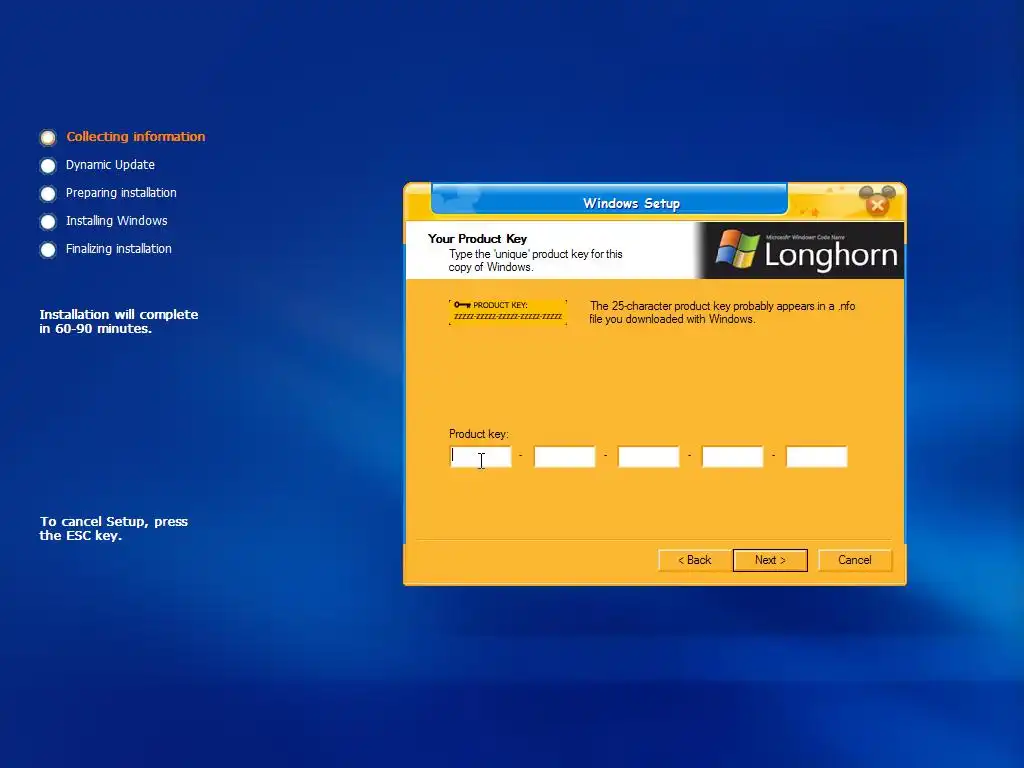Viewport: 1024px width, 768px height.
Task: Cancel the Windows Setup wizard
Action: pyautogui.click(x=854, y=560)
